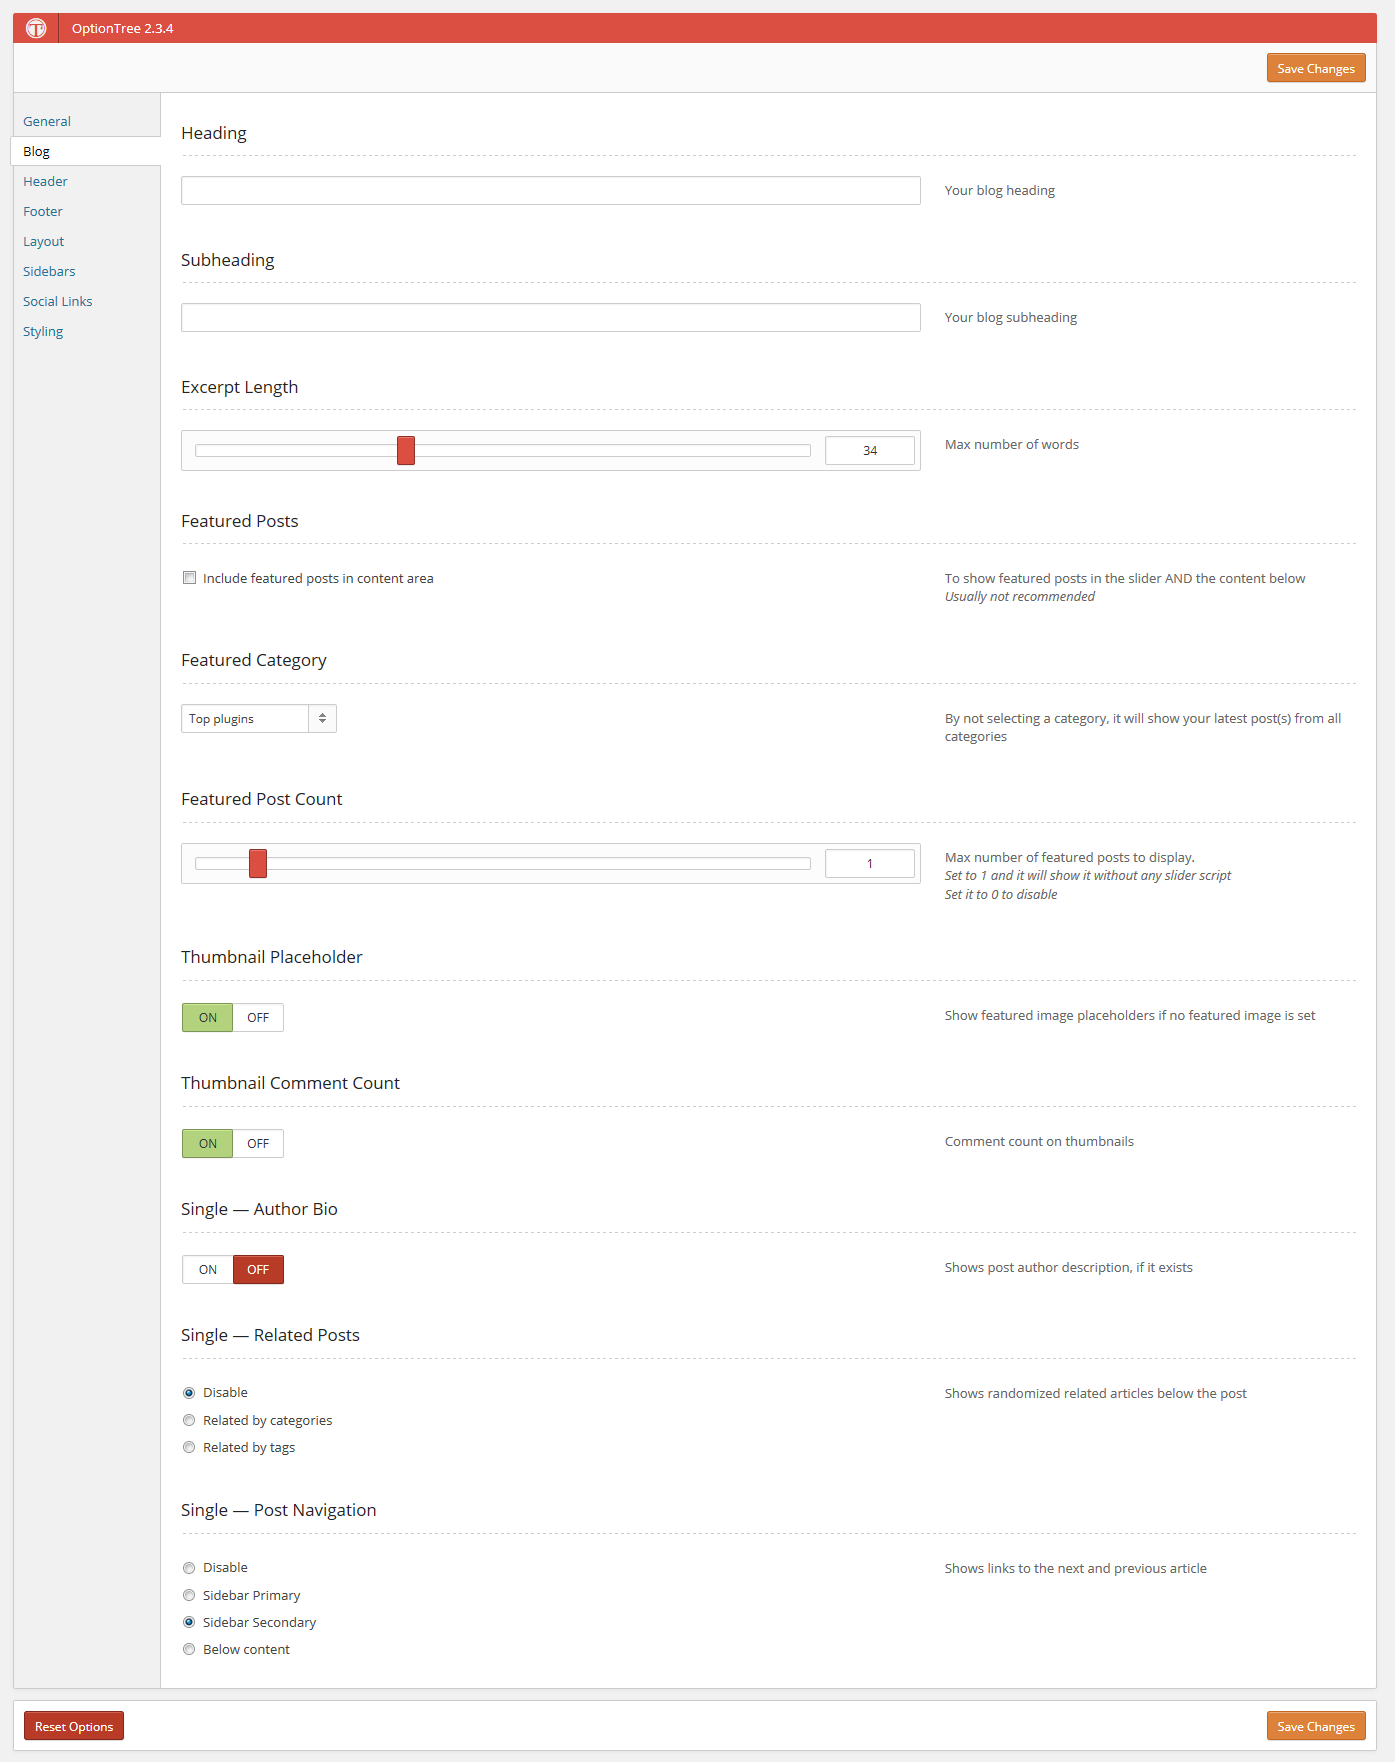The image size is (1395, 1762).
Task: Select Related by categories option
Action: [x=189, y=1420]
